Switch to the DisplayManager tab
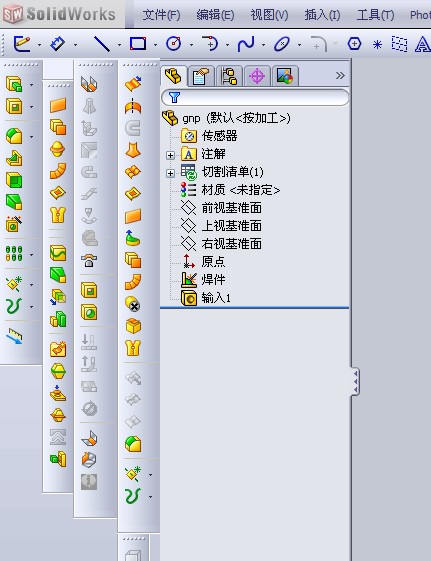This screenshot has height=561, width=431. pos(285,76)
